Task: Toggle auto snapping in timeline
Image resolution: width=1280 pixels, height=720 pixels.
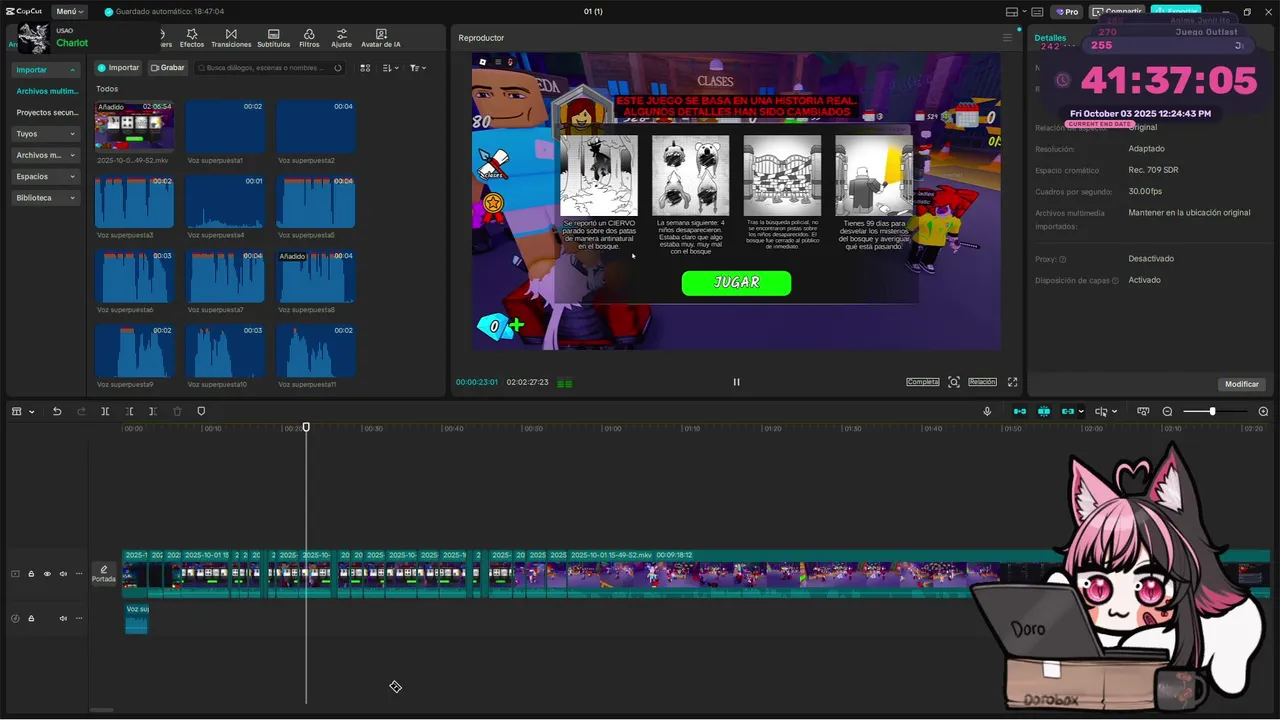Action: pyautogui.click(x=1044, y=411)
